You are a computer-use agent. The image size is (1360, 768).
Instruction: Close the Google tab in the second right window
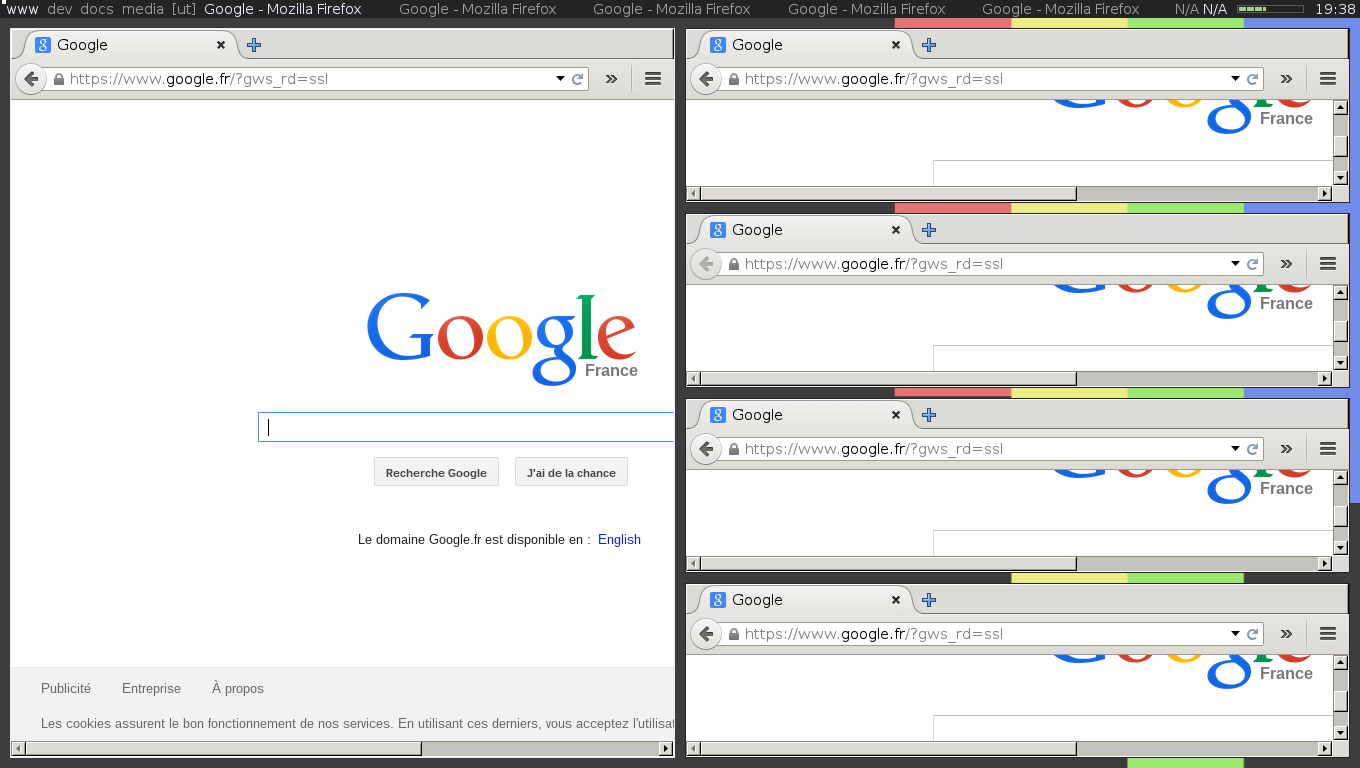pyautogui.click(x=896, y=230)
